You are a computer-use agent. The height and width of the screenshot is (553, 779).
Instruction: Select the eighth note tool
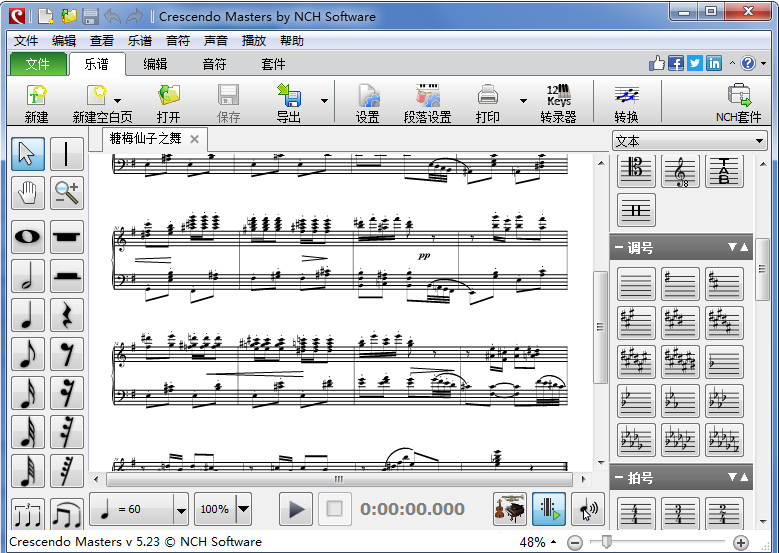pyautogui.click(x=28, y=354)
